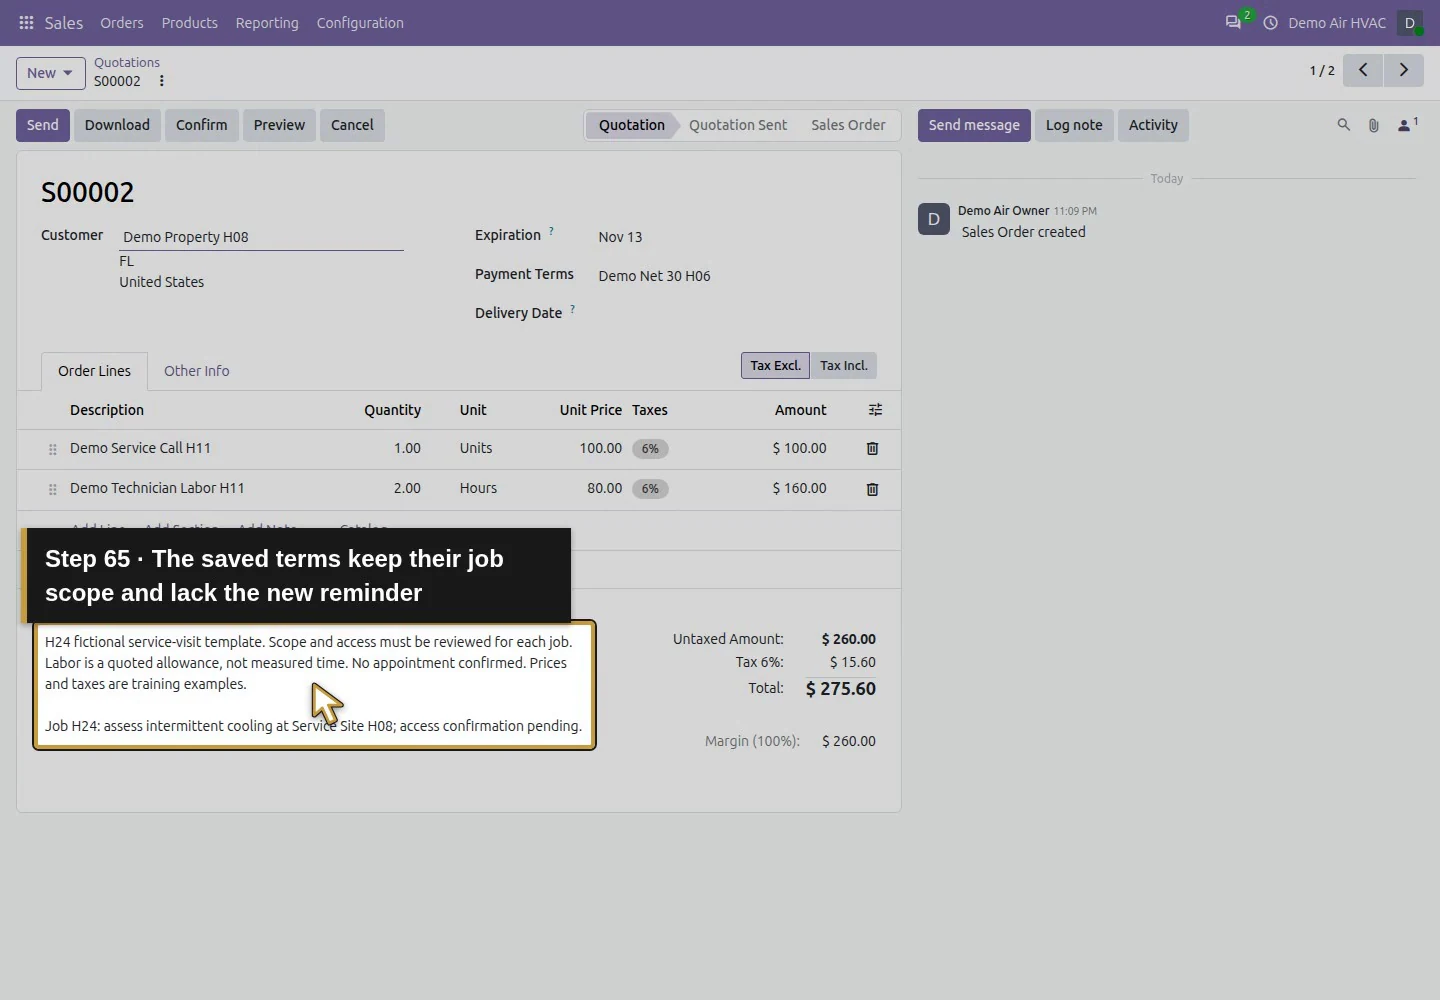1440x1000 pixels.
Task: Download the quotation
Action: coord(117,125)
